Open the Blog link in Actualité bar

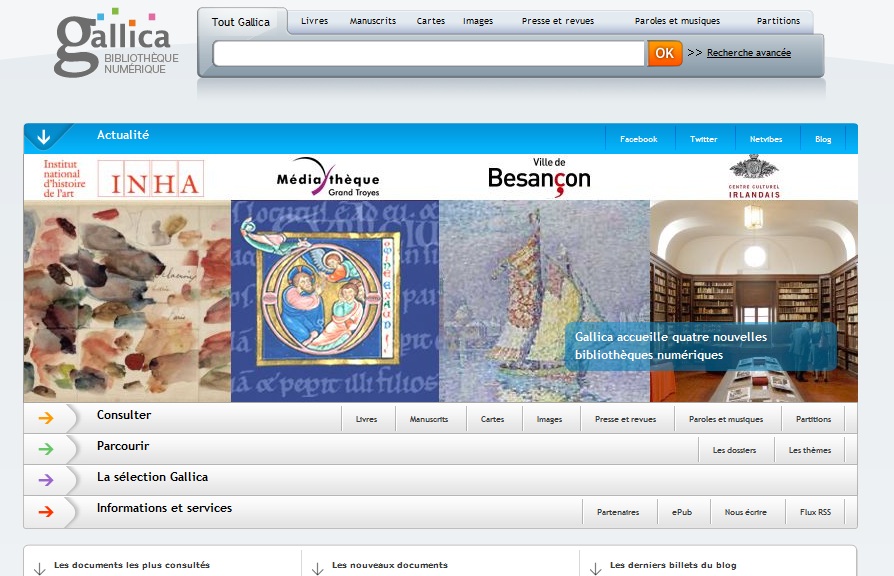tap(823, 139)
